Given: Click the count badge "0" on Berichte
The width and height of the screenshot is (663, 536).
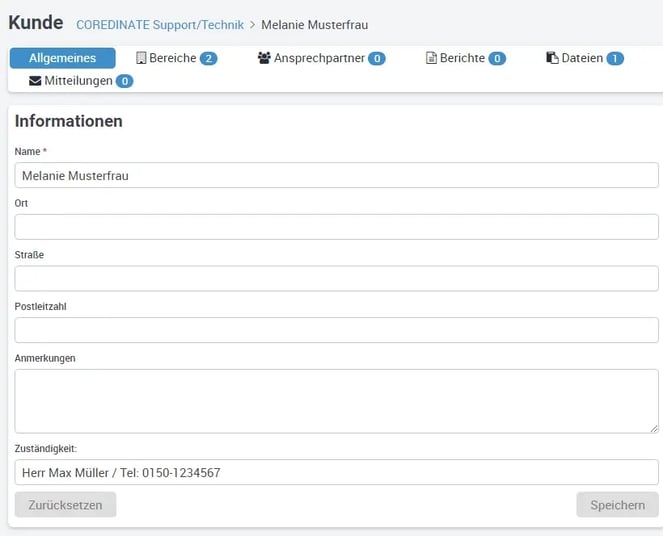Looking at the screenshot, I should pos(496,59).
